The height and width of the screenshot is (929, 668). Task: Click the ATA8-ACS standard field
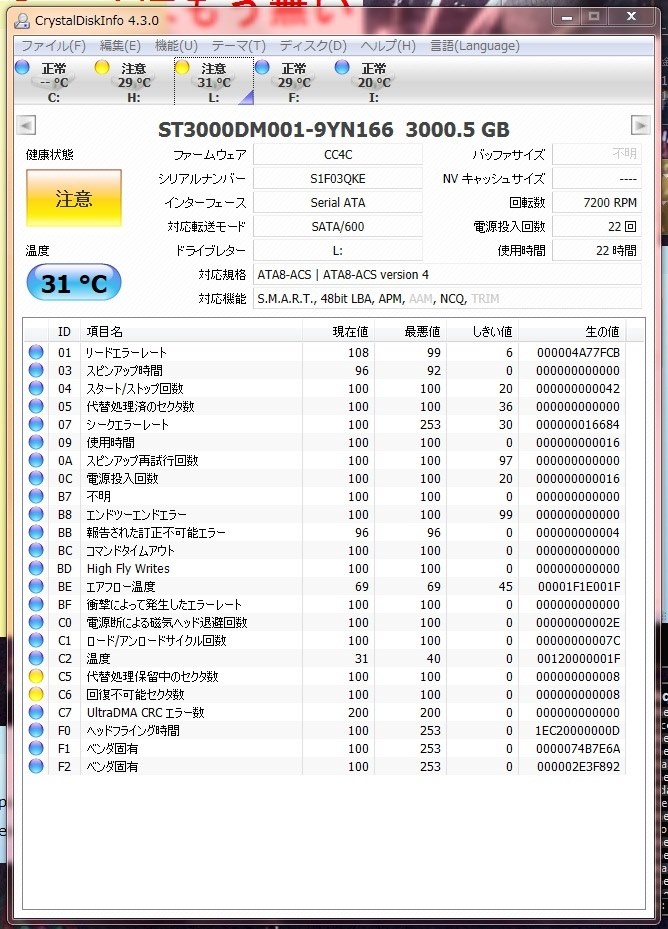448,274
